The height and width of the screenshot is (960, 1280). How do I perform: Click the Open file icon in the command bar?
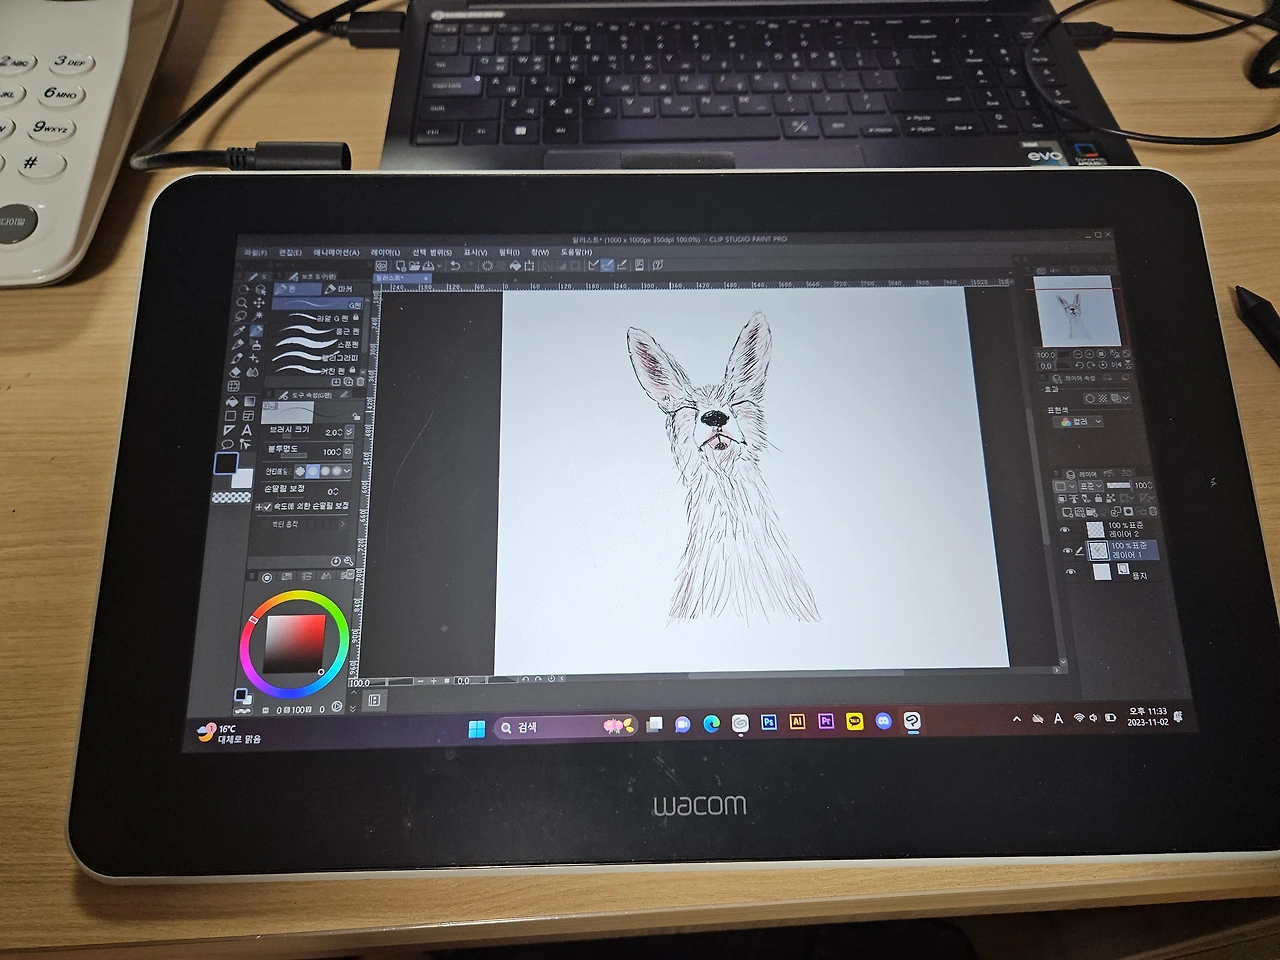tap(414, 266)
